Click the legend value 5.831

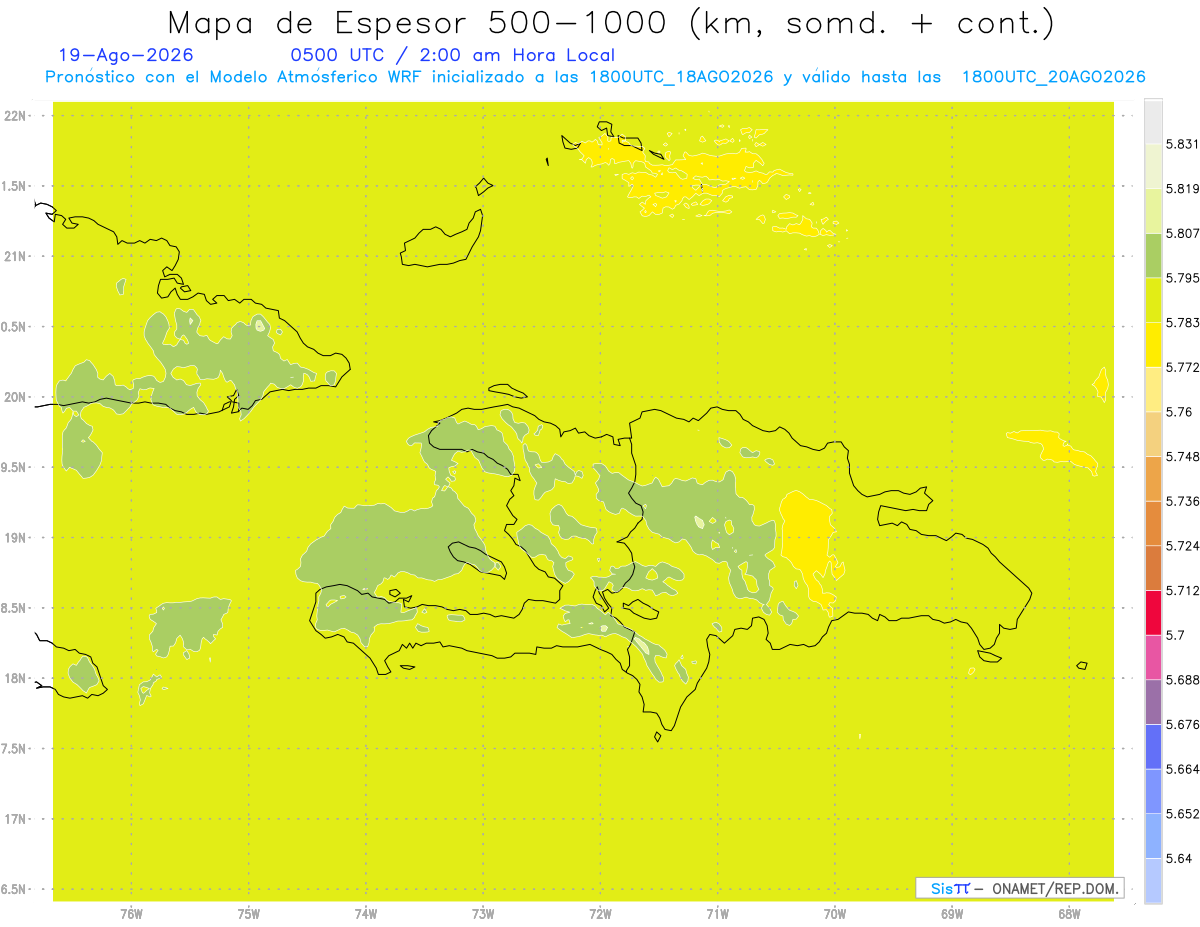(x=1184, y=144)
